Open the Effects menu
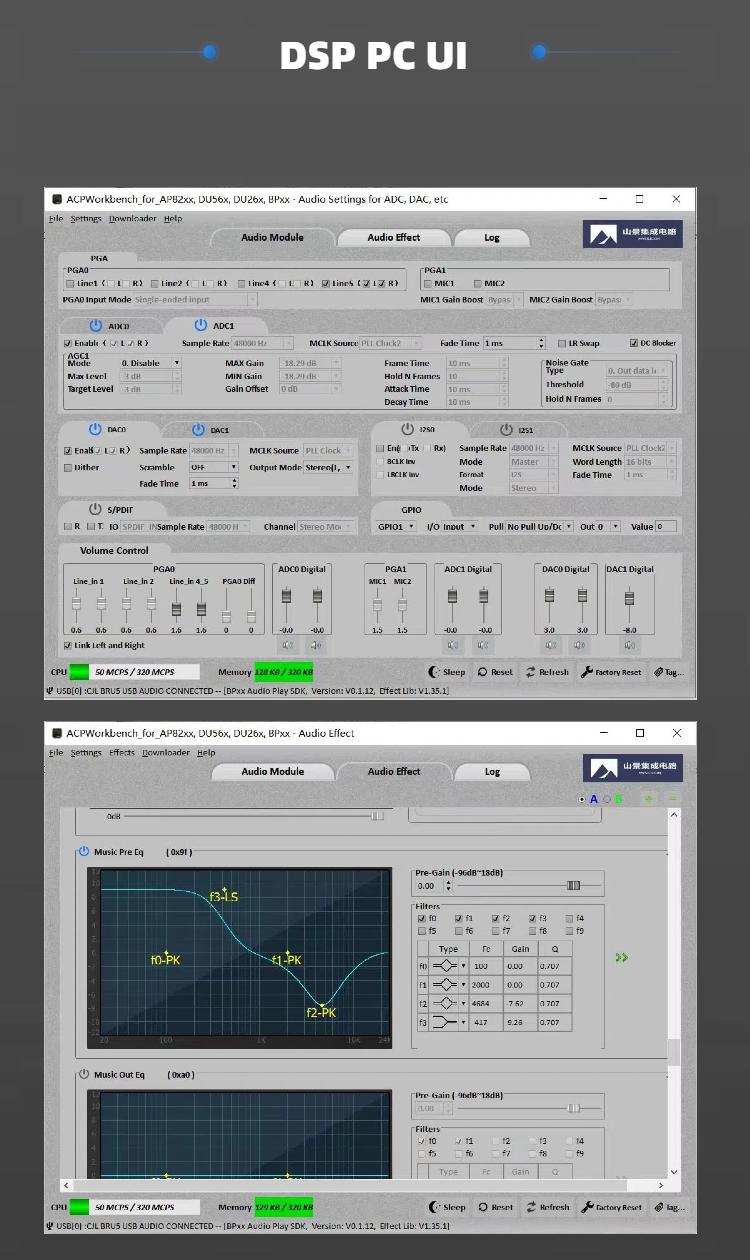 (122, 753)
